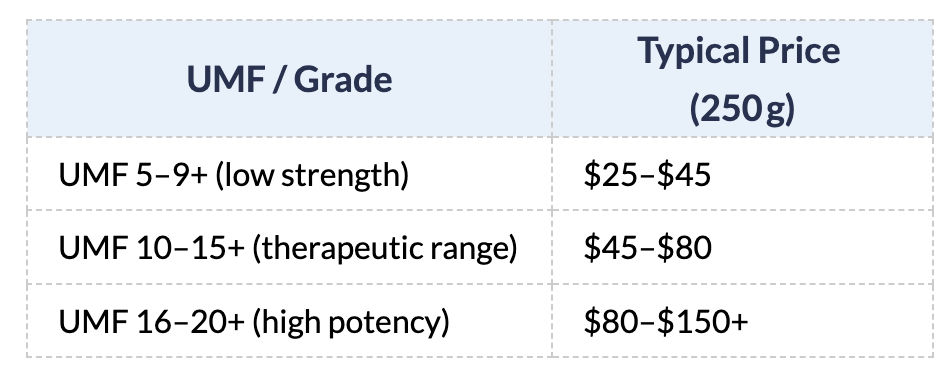Select the Typical Price (250g) column header

coord(742,79)
